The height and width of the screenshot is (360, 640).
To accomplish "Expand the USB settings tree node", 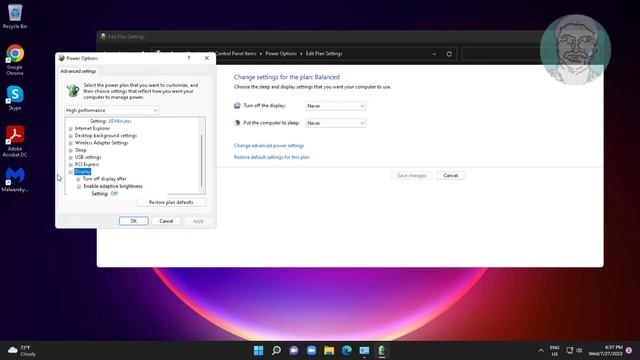I will (x=71, y=158).
